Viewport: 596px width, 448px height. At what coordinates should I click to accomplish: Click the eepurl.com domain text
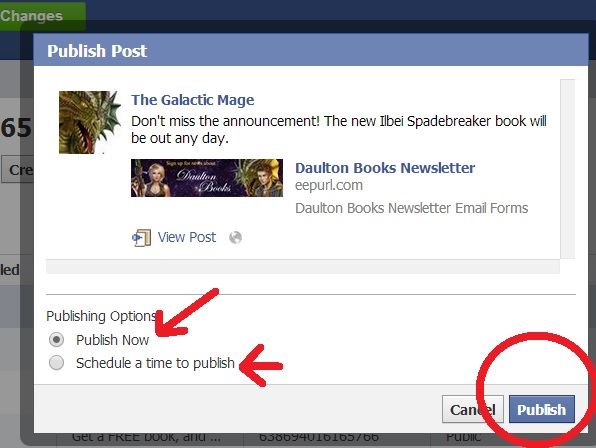[329, 185]
